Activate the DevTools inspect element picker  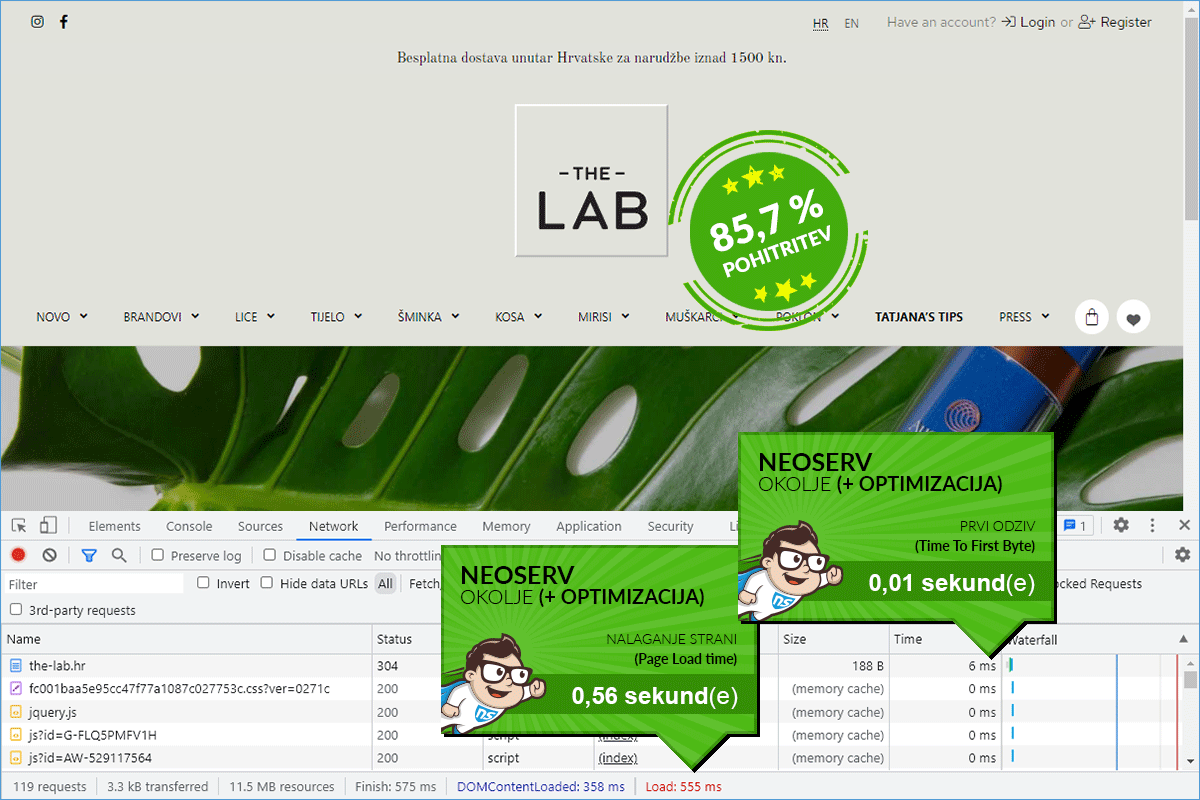[x=19, y=526]
